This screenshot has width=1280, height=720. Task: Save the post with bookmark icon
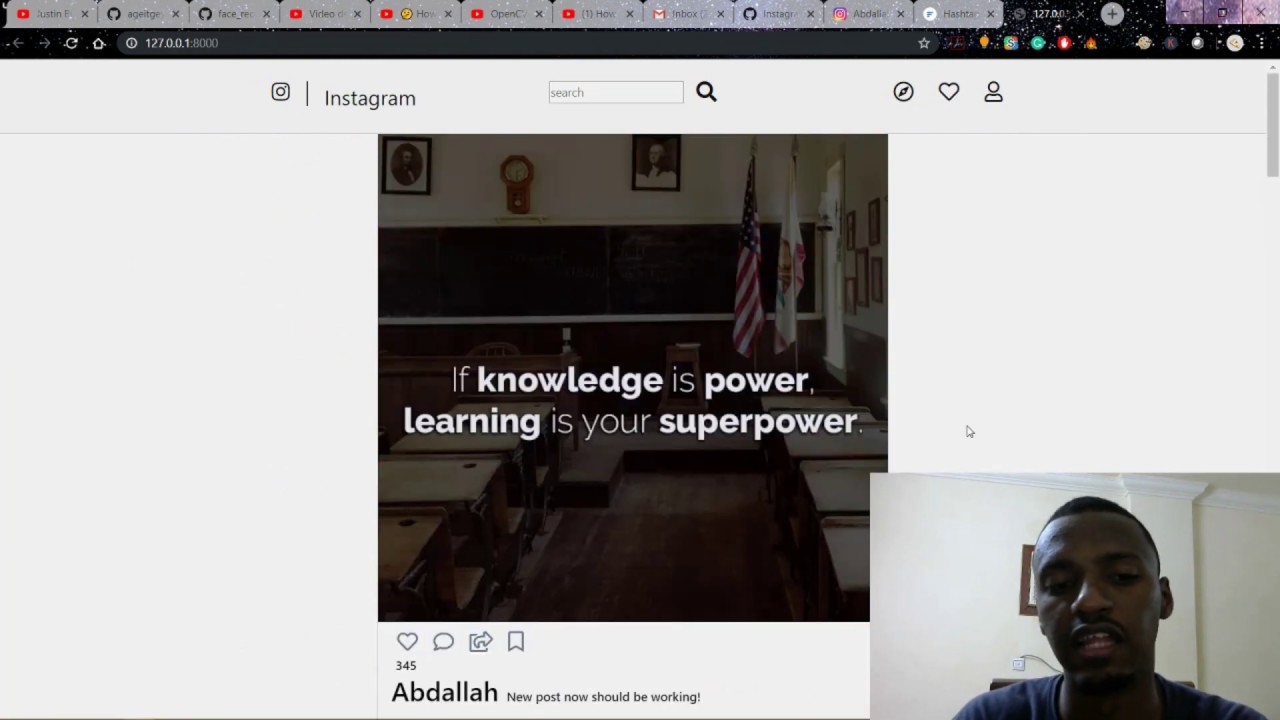(x=516, y=642)
